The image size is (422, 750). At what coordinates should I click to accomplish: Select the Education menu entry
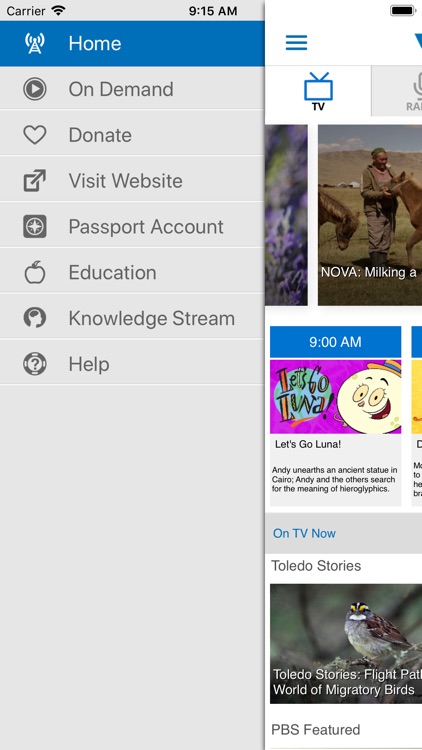point(132,273)
